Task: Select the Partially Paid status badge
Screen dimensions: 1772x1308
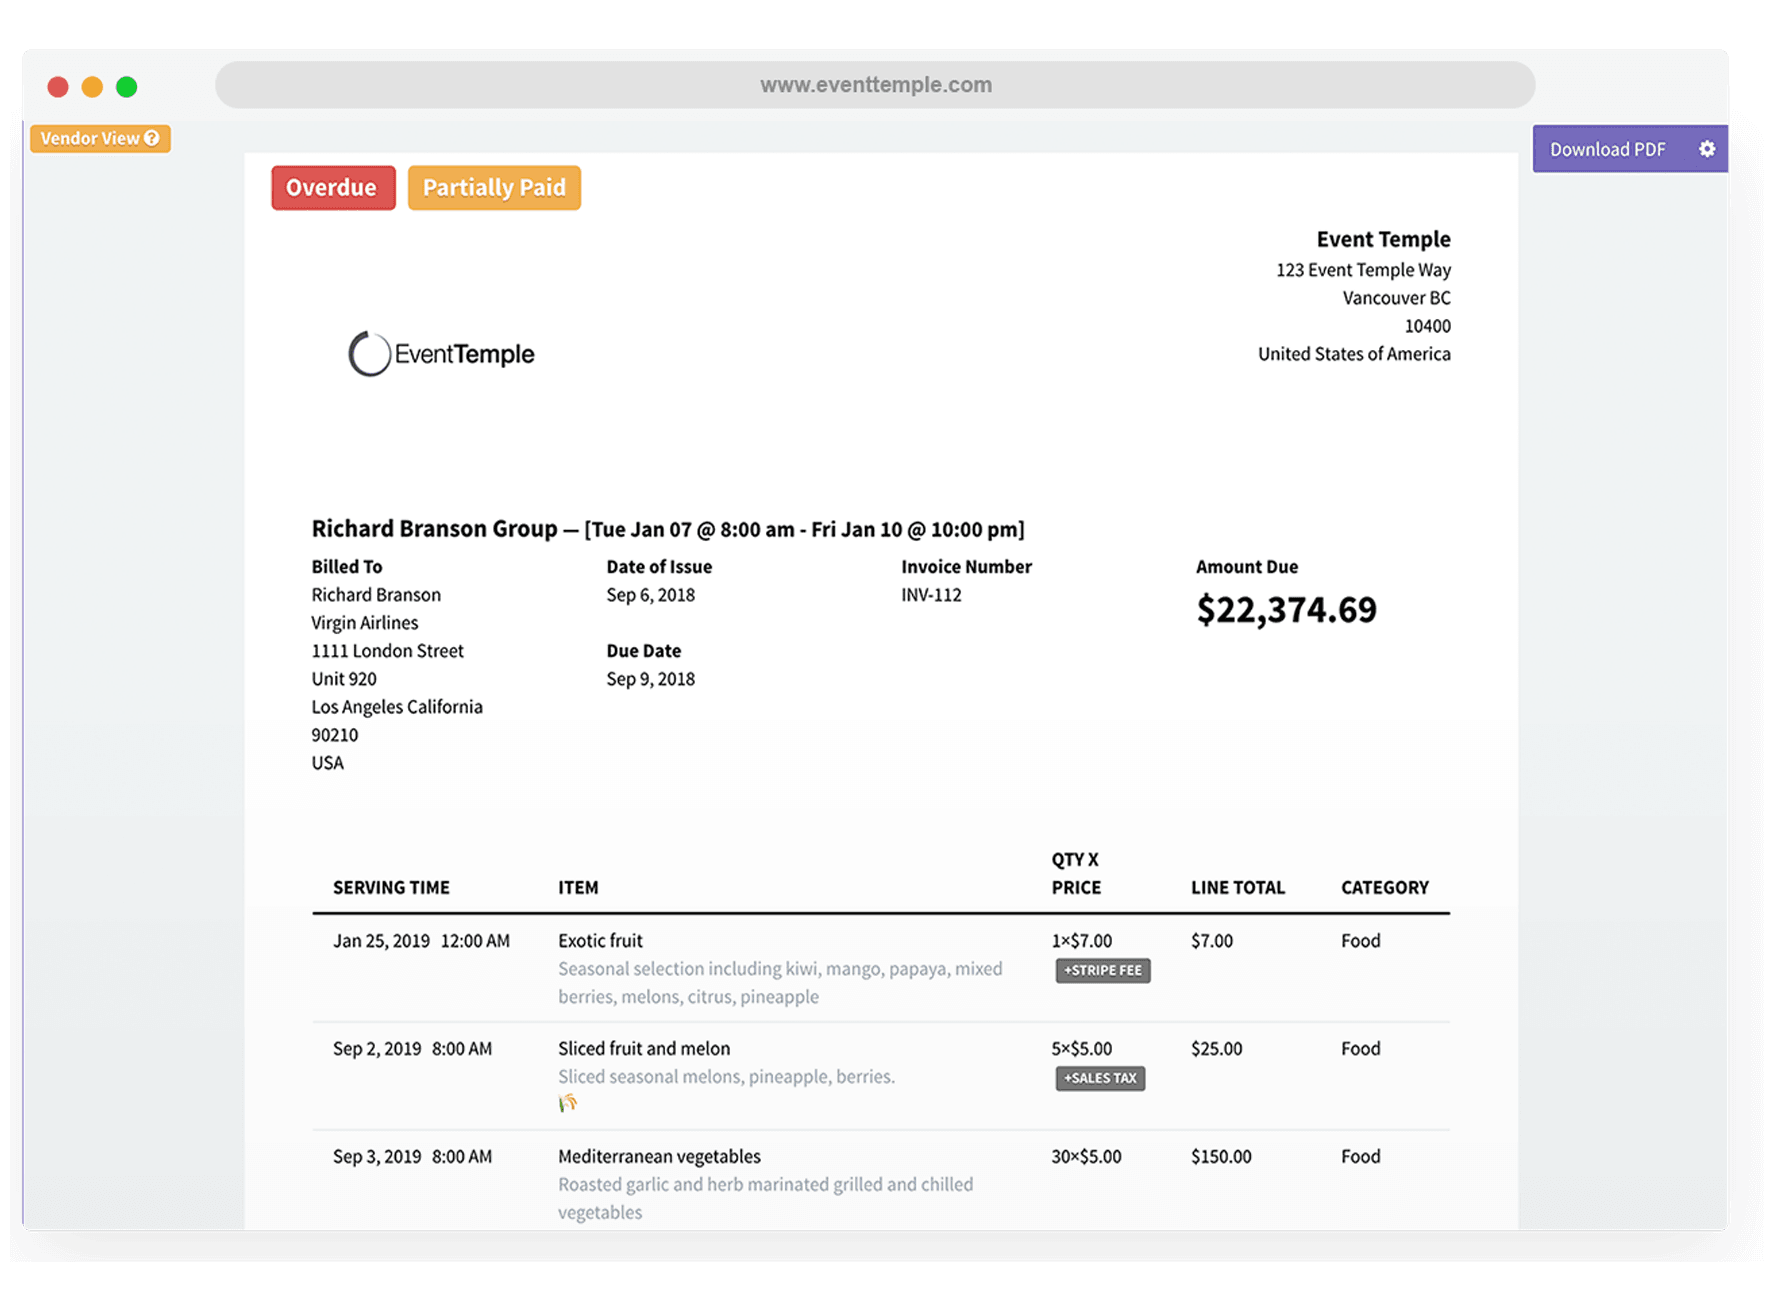Action: pyautogui.click(x=494, y=188)
